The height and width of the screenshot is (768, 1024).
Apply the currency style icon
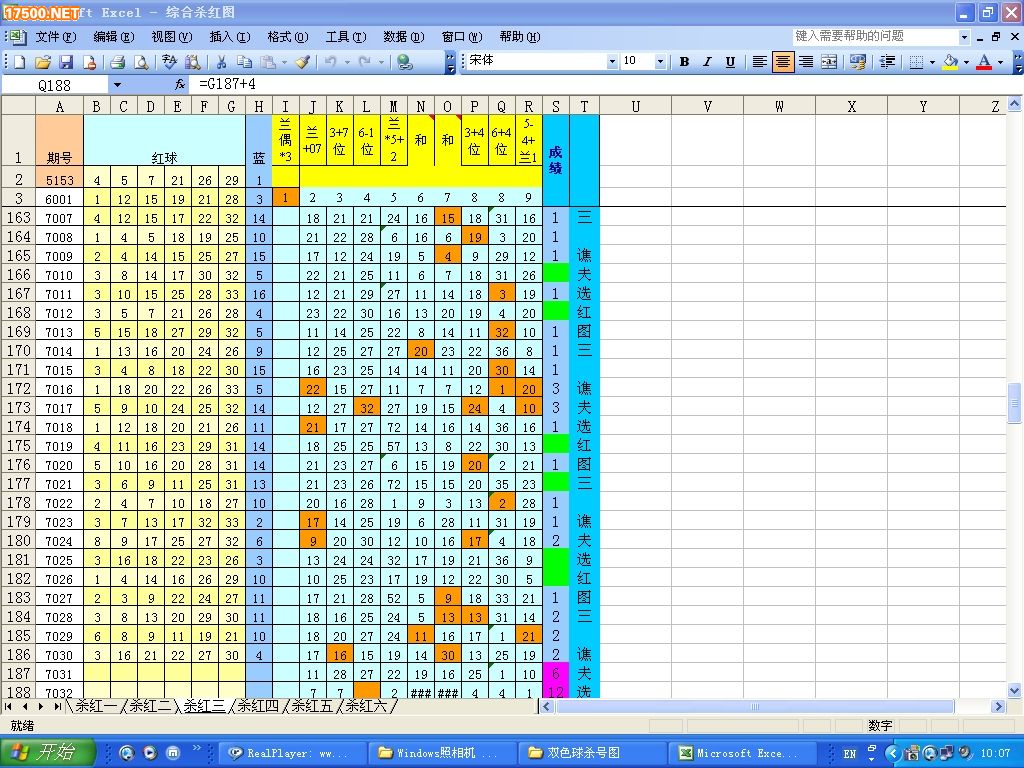click(x=857, y=62)
